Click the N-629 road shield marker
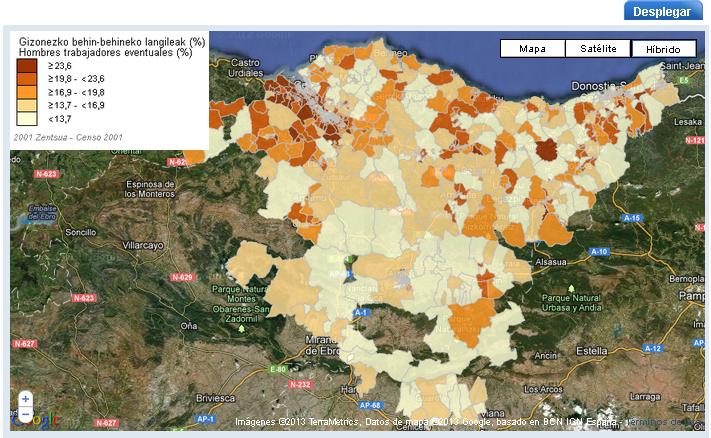Screen dimensions: 711x438 182,276
